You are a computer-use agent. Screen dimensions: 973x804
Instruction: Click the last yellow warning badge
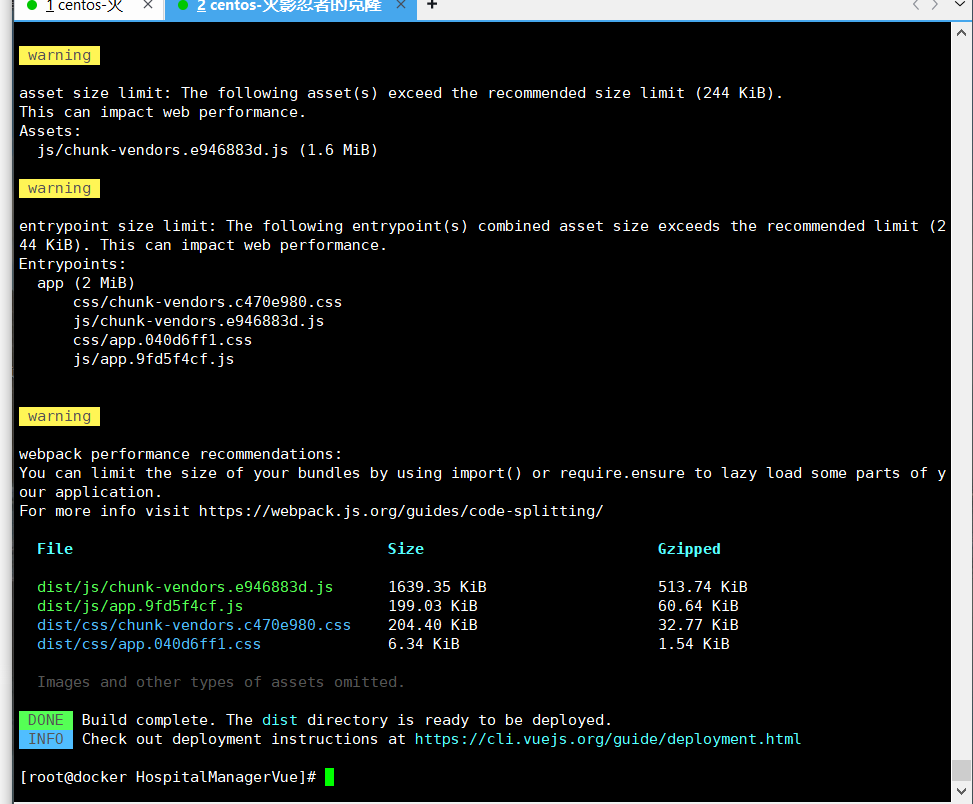58,416
